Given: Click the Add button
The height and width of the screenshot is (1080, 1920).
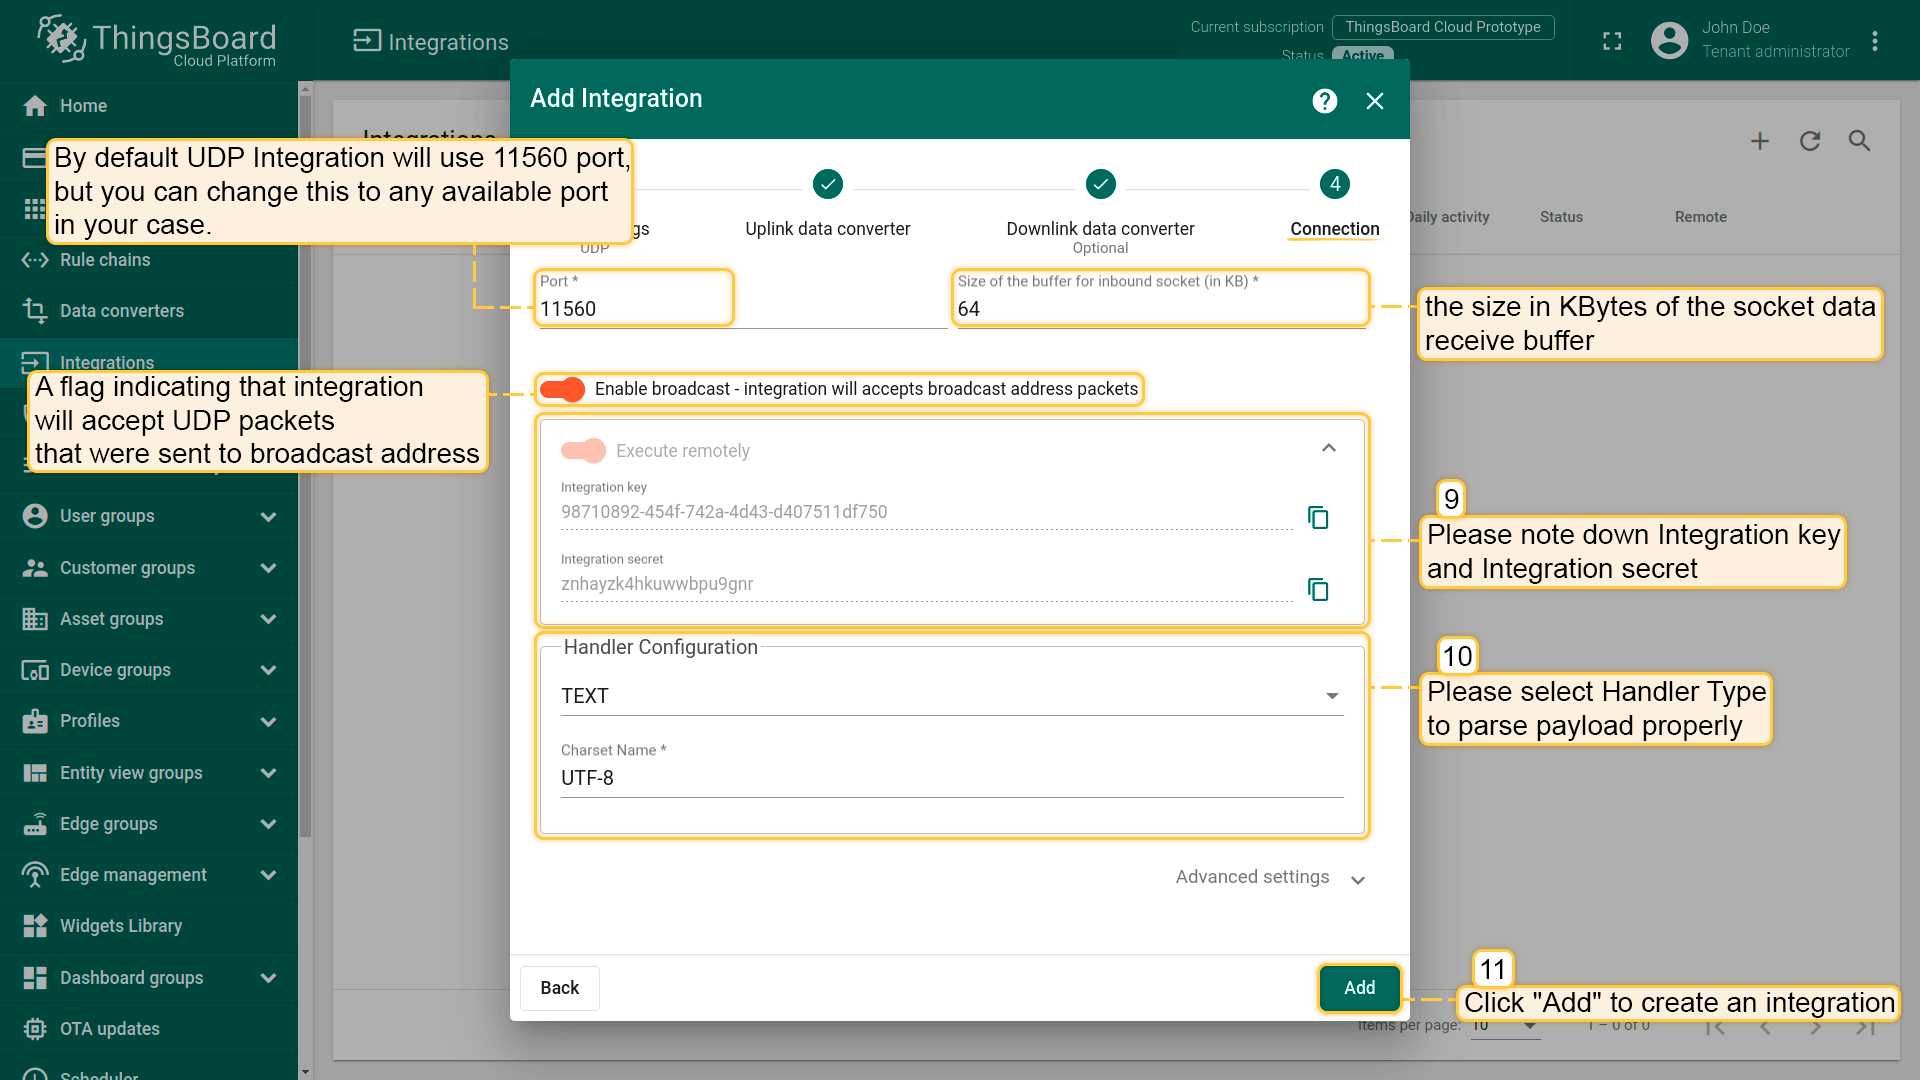Looking at the screenshot, I should pos(1359,988).
